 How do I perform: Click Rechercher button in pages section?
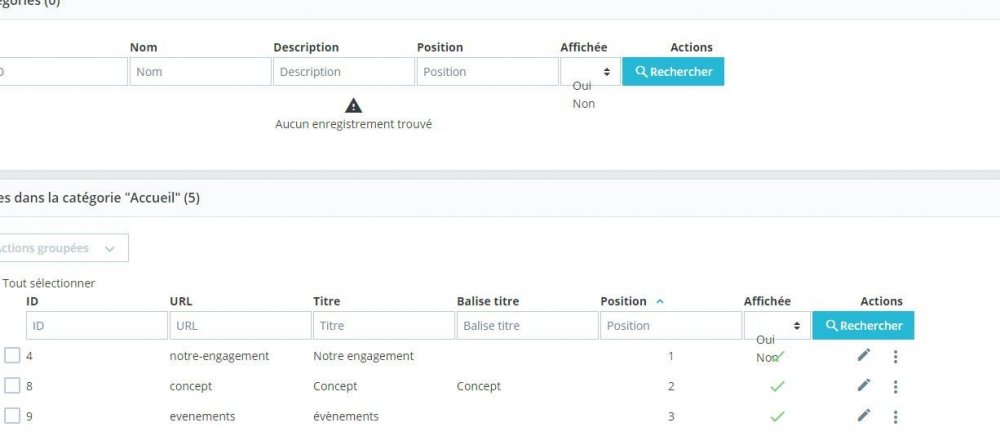863,326
